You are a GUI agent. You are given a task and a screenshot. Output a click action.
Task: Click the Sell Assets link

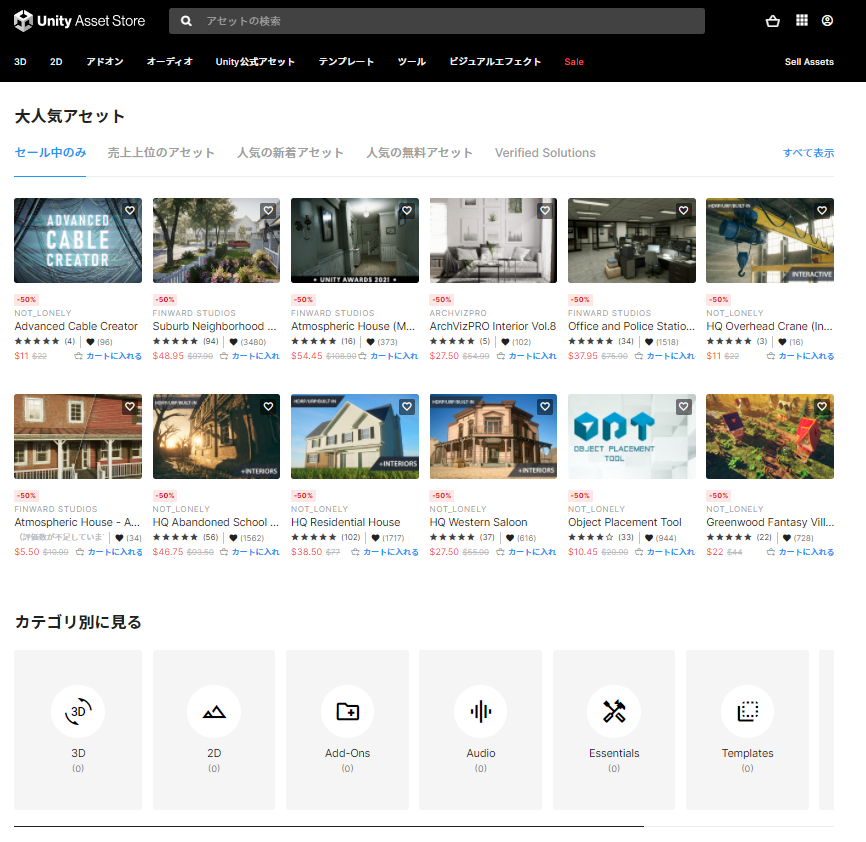point(809,62)
